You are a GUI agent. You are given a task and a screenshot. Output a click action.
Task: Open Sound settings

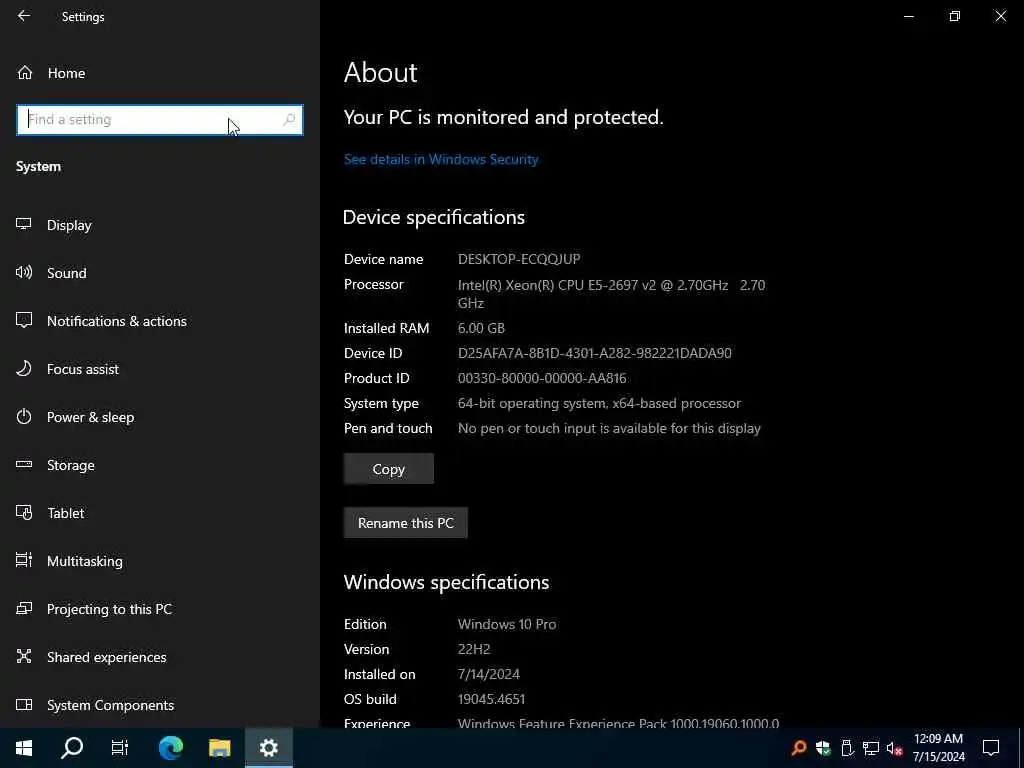tap(67, 273)
